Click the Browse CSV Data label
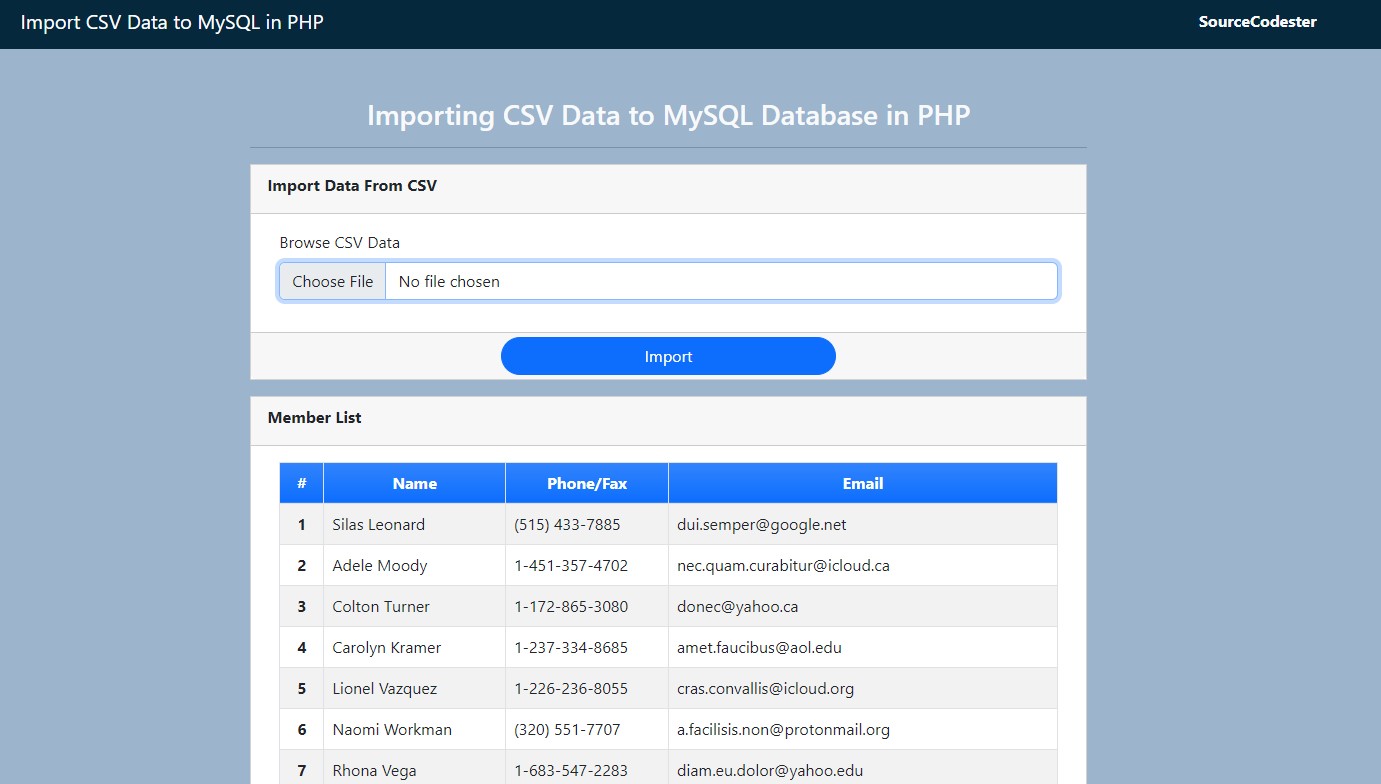 pyautogui.click(x=339, y=242)
